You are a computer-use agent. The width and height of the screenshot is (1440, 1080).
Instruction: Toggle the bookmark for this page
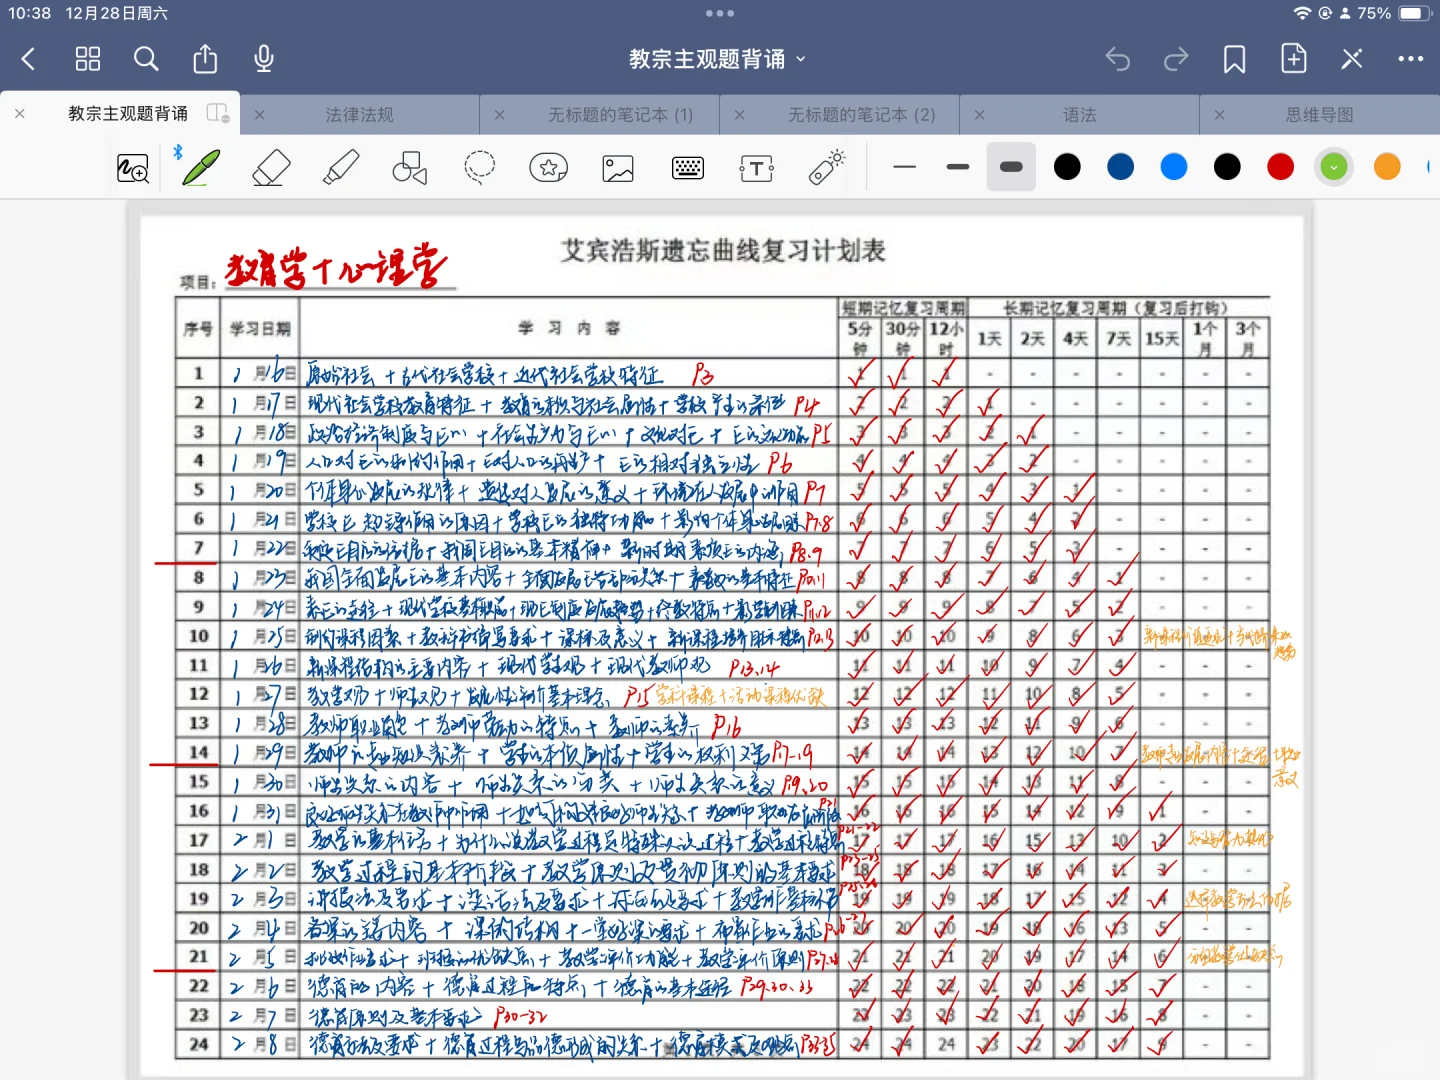(x=1234, y=59)
